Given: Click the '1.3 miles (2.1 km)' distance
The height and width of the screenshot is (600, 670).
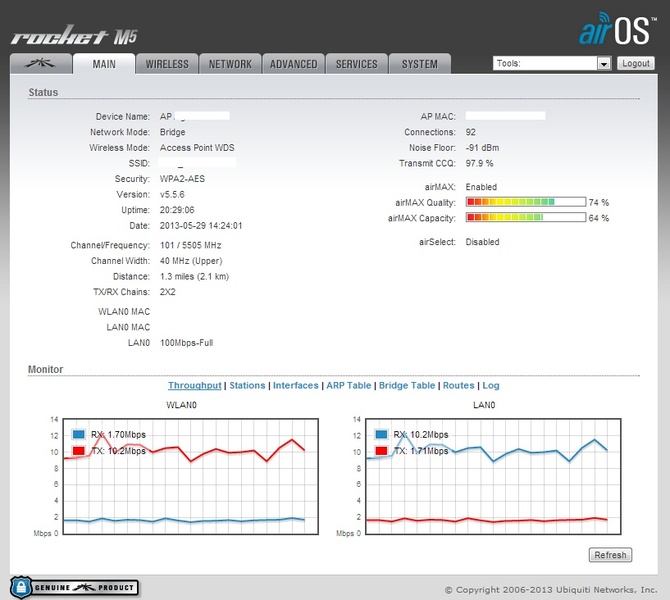Looking at the screenshot, I should [x=194, y=276].
